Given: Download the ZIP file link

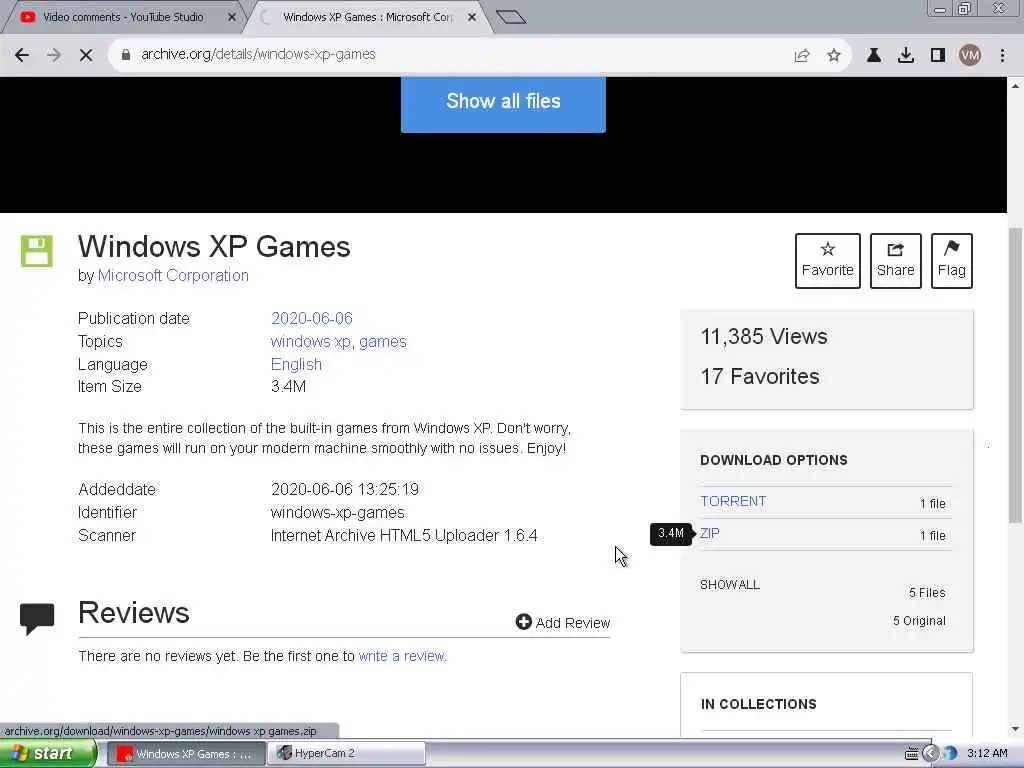Looking at the screenshot, I should pyautogui.click(x=709, y=534).
